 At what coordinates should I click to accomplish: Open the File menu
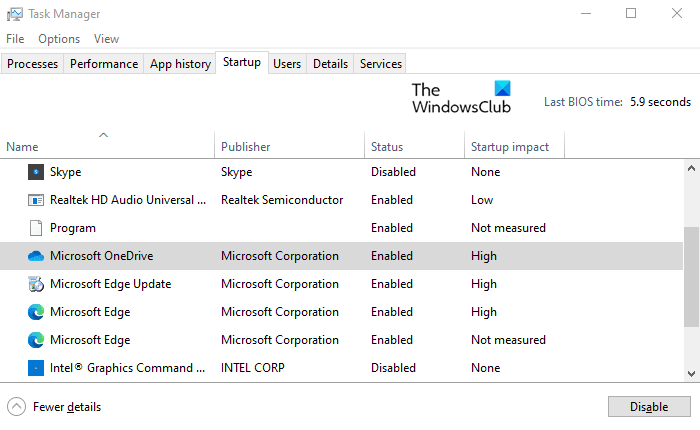[x=15, y=39]
